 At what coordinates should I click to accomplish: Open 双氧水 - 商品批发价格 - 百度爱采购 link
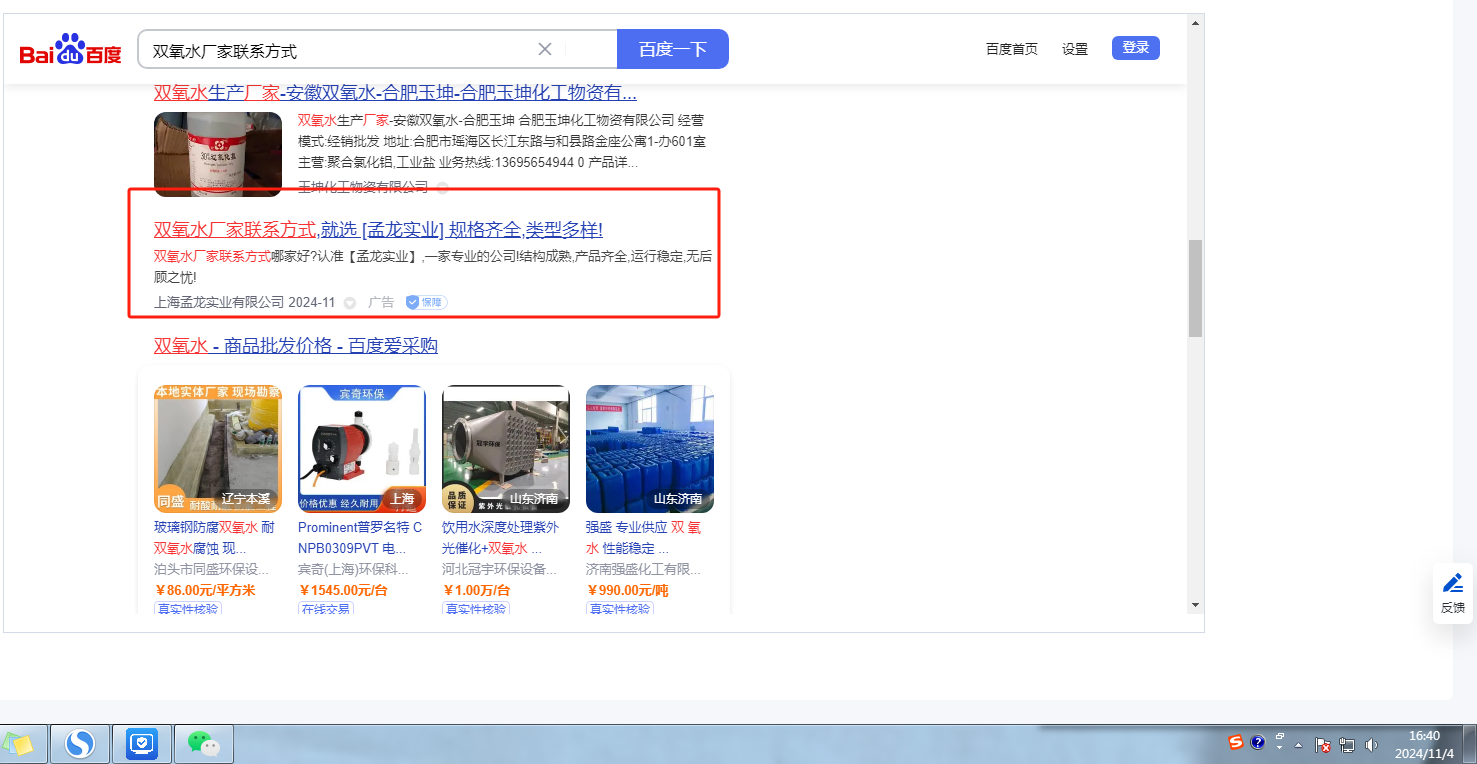coord(296,346)
